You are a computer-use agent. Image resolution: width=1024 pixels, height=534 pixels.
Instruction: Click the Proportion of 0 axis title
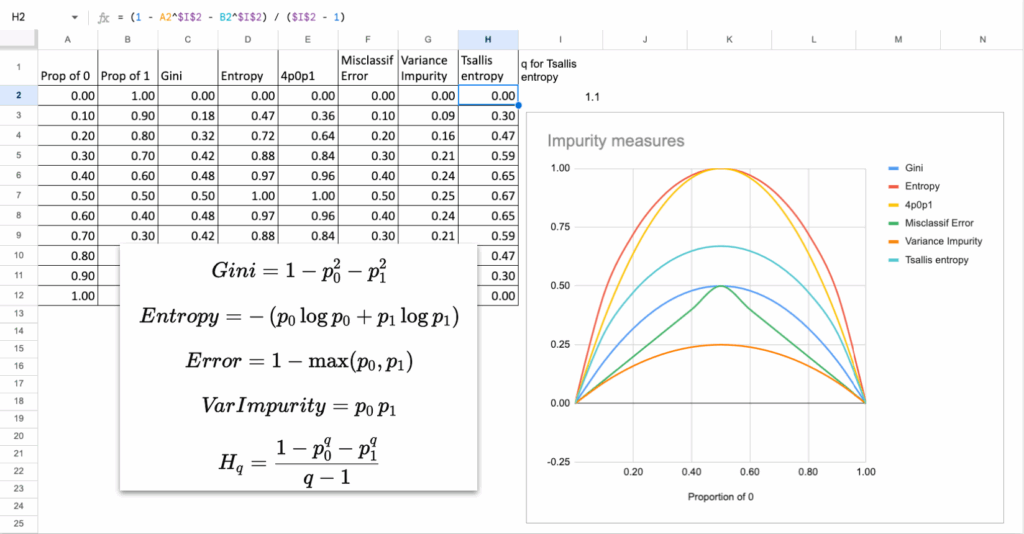click(x=725, y=496)
